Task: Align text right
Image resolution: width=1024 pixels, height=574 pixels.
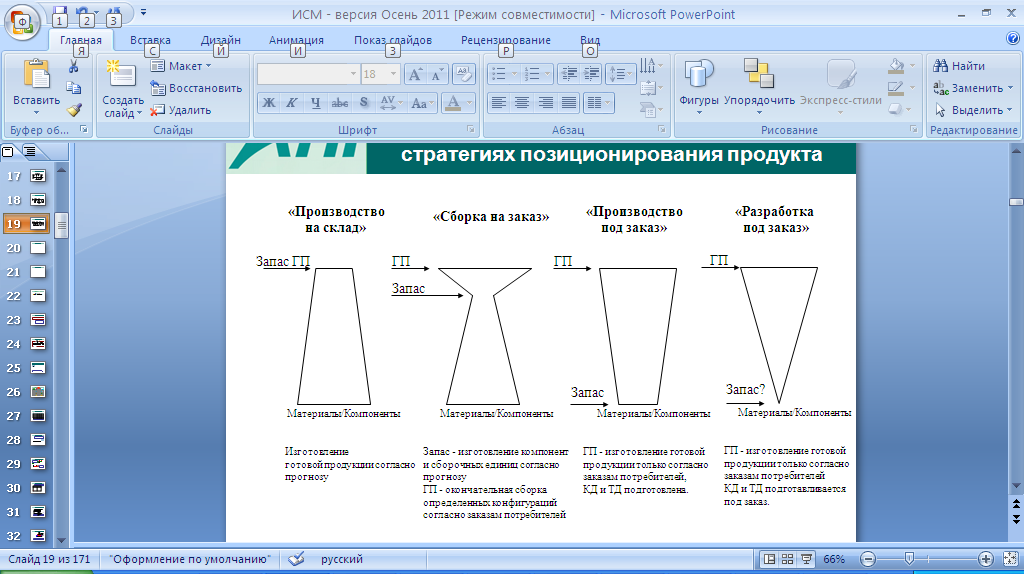Action: (545, 103)
